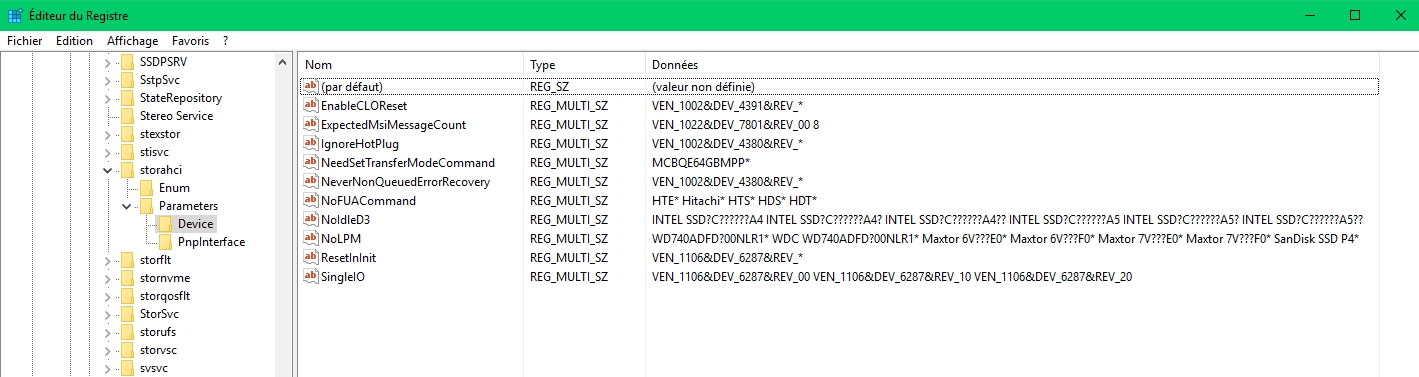Select the SstpSvc folder icon
Viewport: 1419px width, 377px height.
(x=127, y=80)
